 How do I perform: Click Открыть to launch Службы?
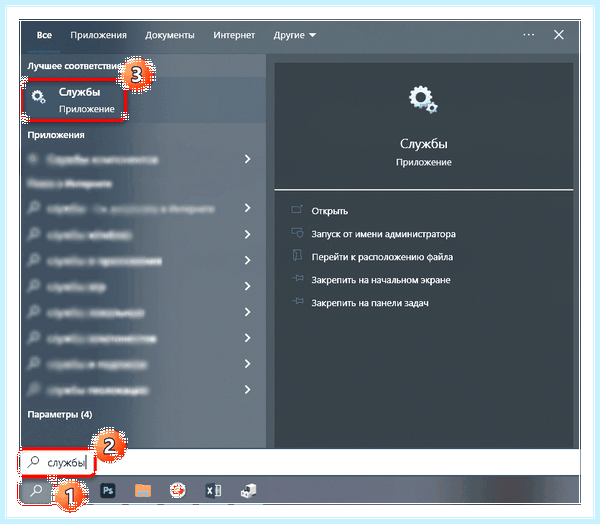329,211
